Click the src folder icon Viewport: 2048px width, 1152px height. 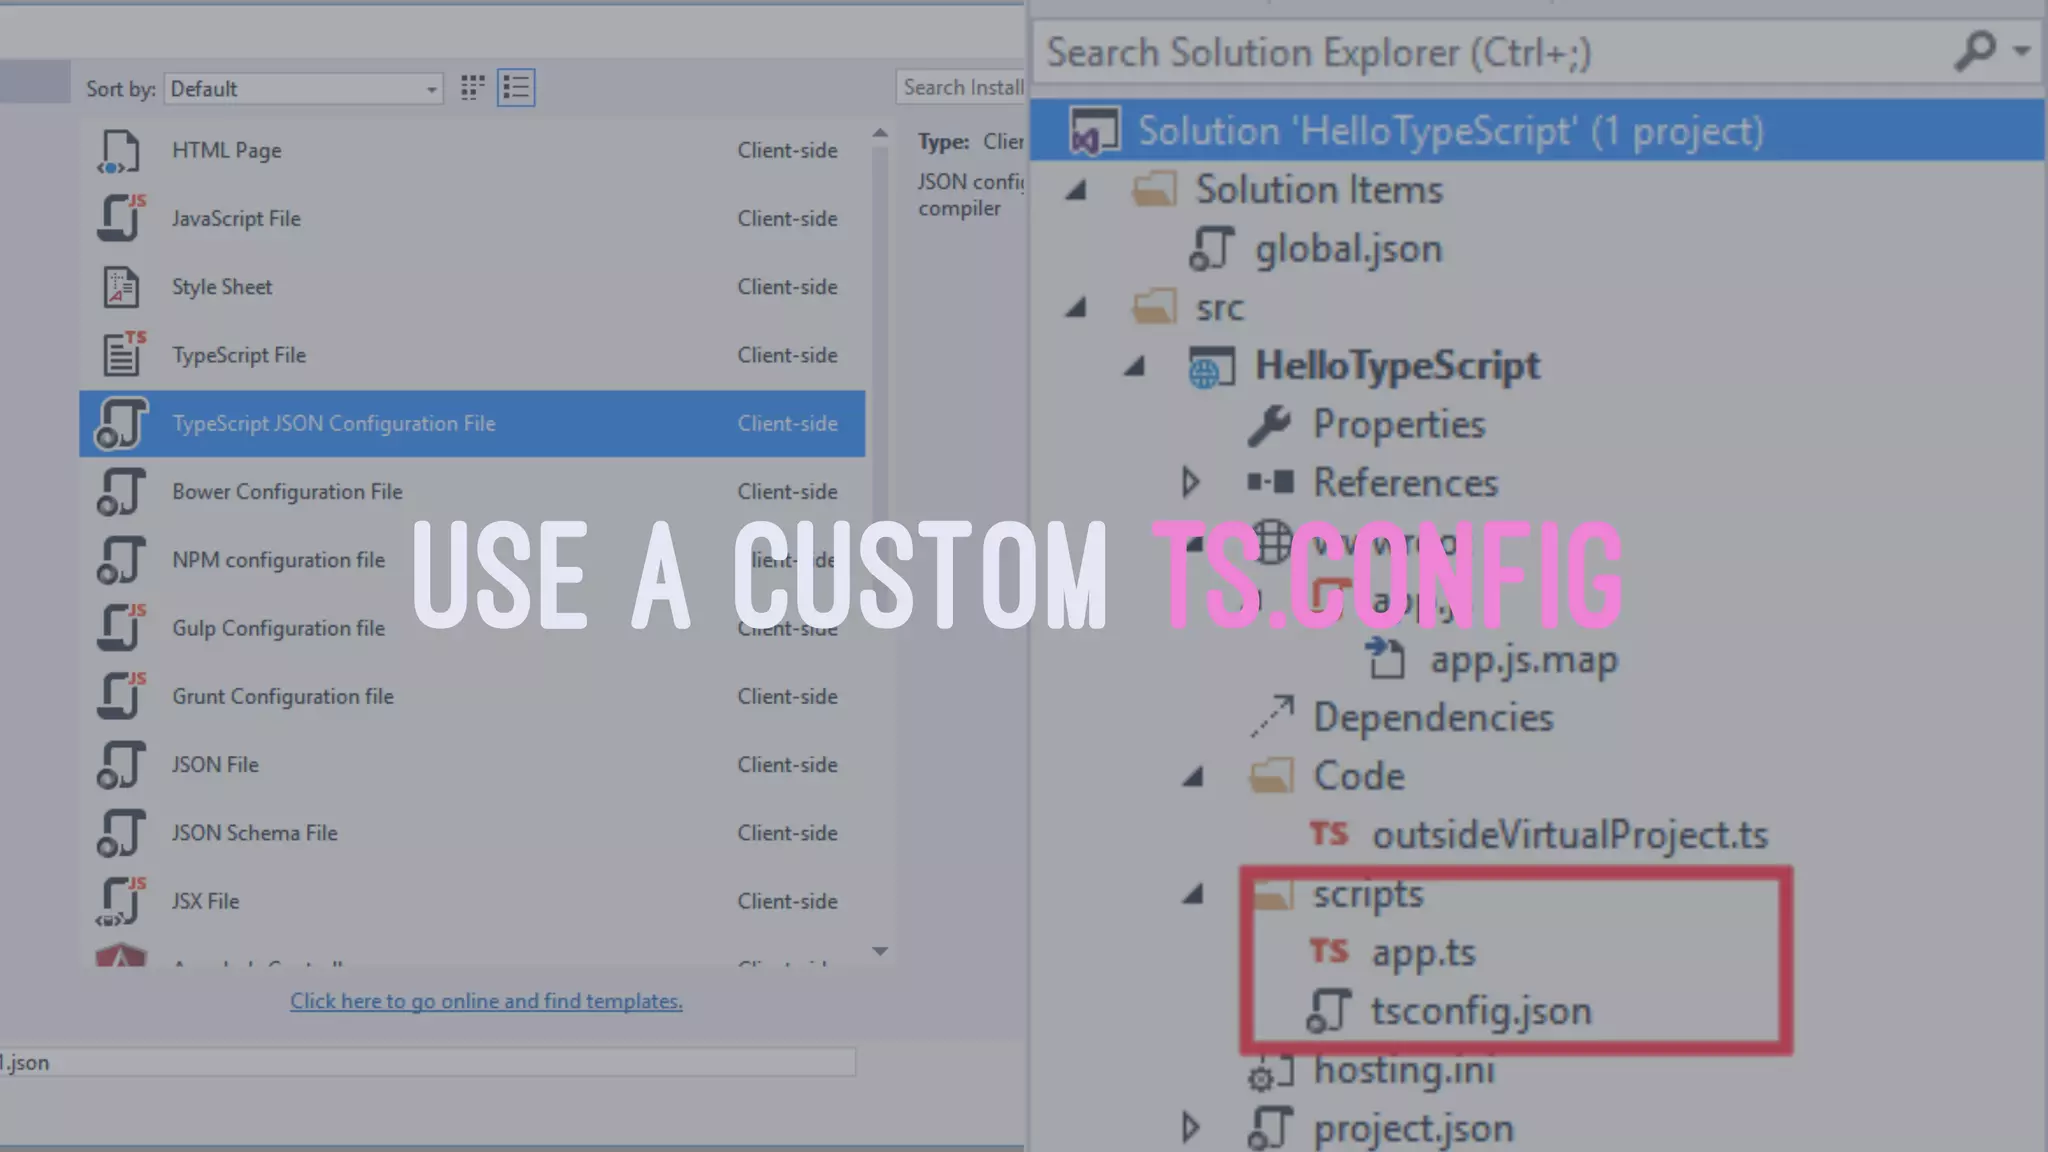click(x=1154, y=306)
